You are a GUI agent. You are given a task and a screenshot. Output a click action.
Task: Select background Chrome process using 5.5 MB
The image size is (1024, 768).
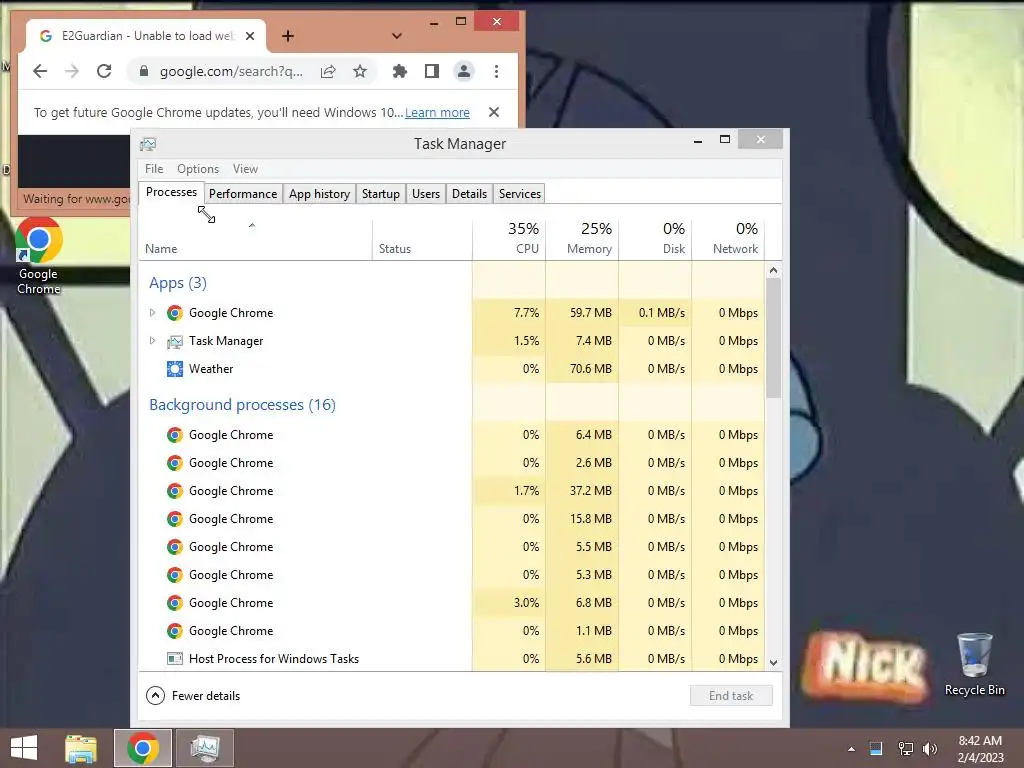click(451, 547)
